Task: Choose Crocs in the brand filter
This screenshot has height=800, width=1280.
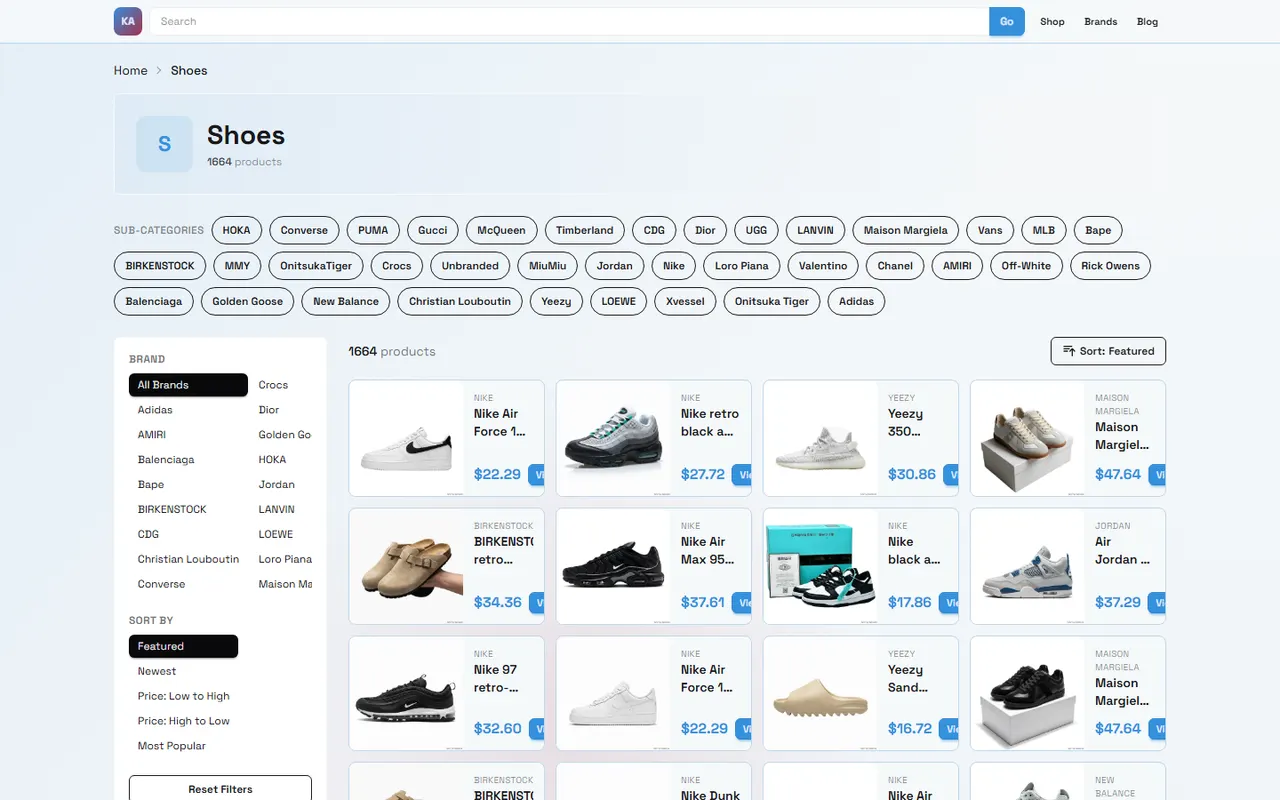Action: point(281,385)
